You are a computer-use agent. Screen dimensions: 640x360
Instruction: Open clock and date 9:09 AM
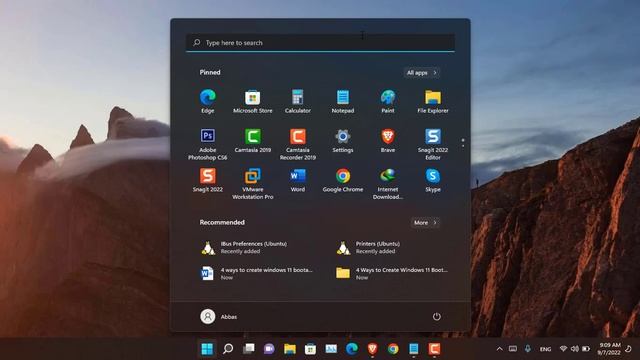point(609,349)
